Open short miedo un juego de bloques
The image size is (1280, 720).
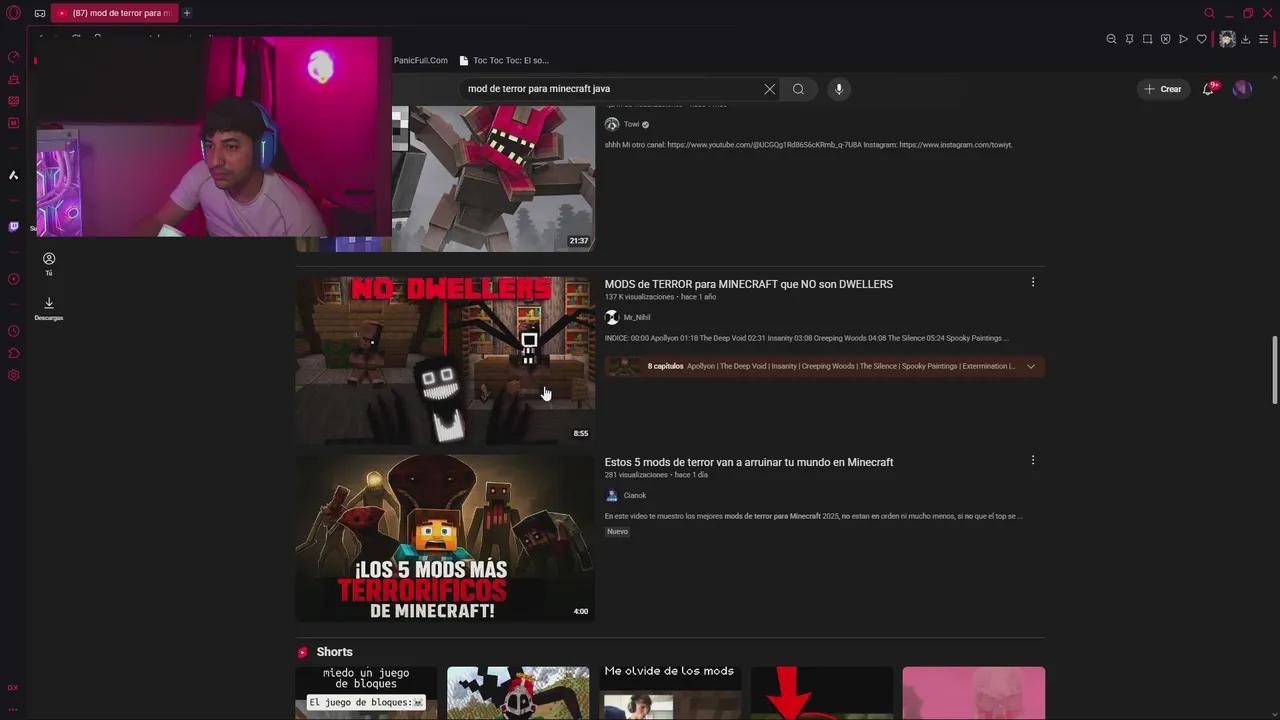(x=366, y=693)
